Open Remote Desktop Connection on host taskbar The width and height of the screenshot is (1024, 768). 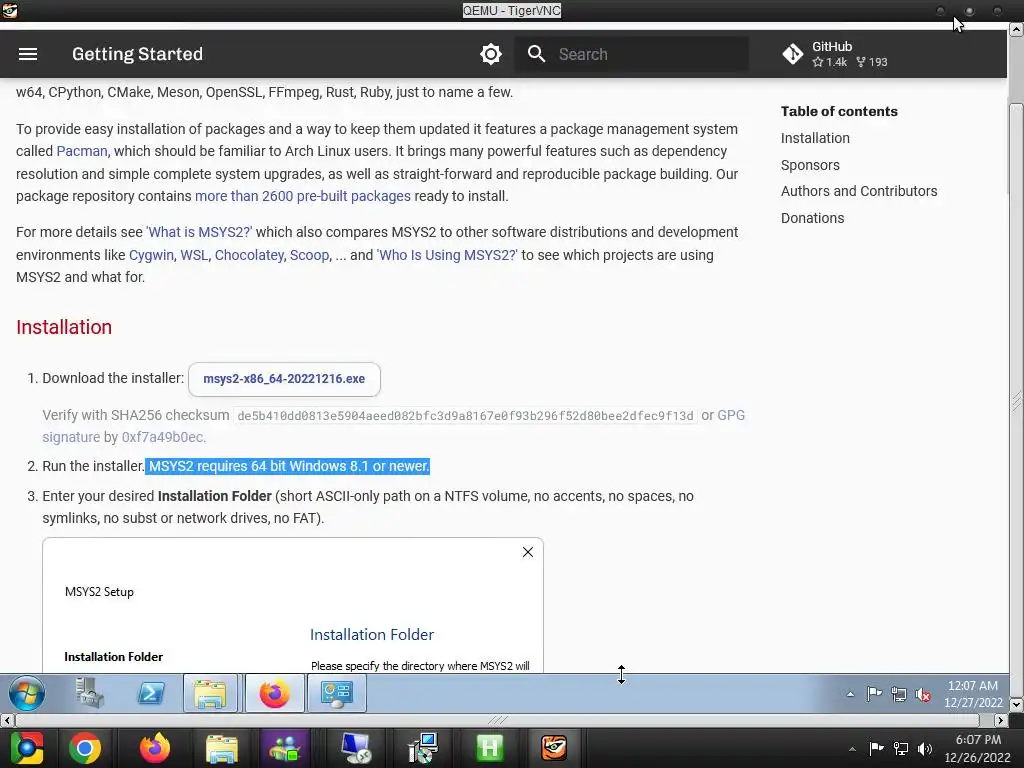[x=357, y=748]
